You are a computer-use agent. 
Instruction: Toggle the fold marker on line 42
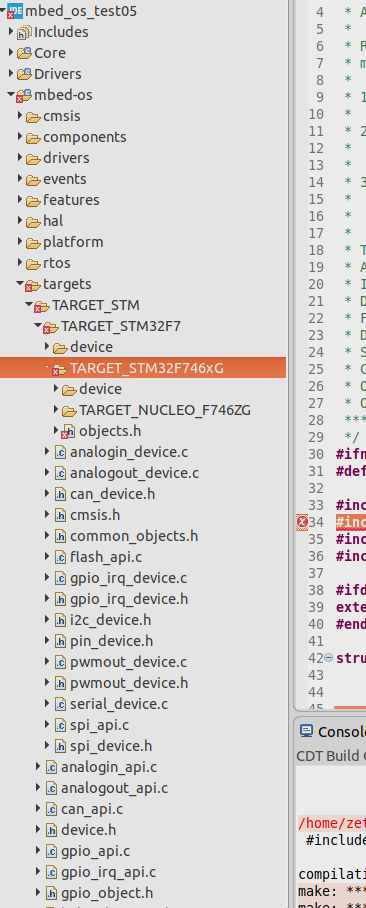[328, 658]
